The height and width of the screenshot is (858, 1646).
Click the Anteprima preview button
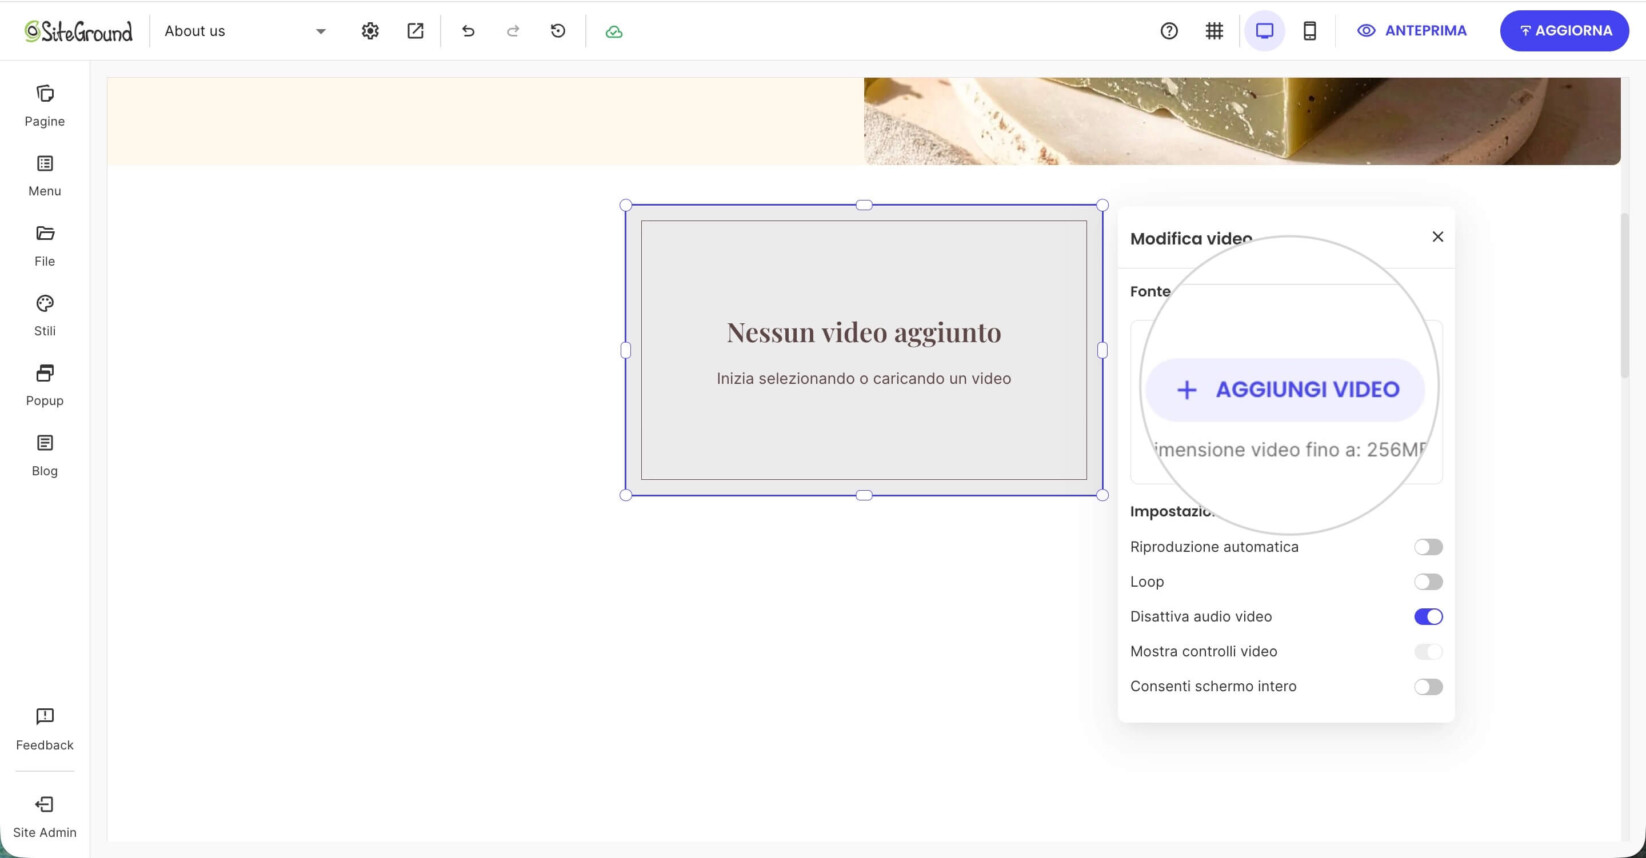[1412, 31]
